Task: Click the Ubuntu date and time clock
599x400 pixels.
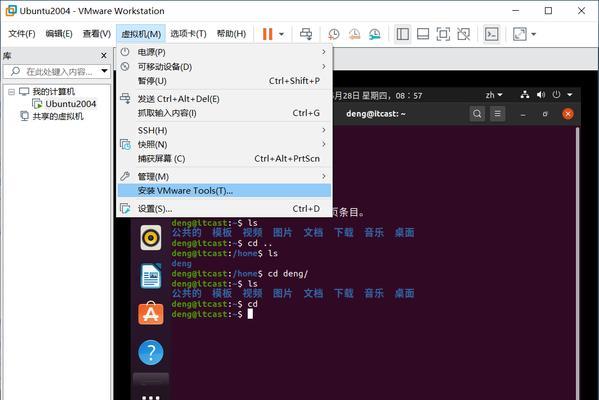Action: tap(377, 95)
